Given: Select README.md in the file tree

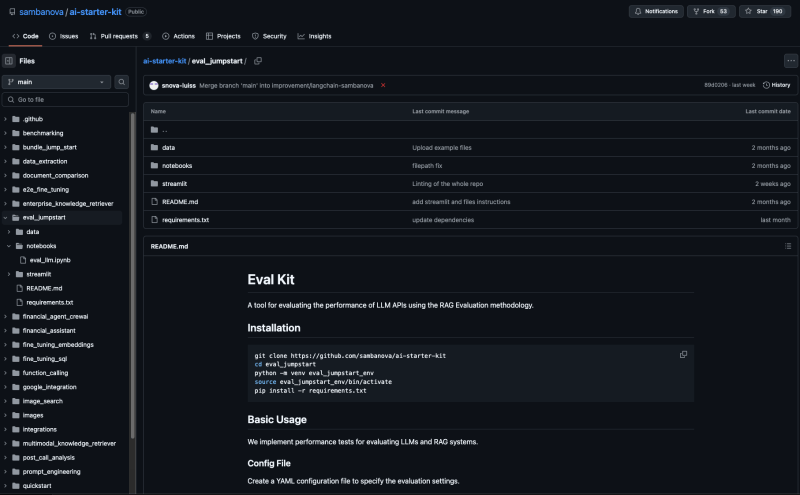Looking at the screenshot, I should (x=44, y=288).
